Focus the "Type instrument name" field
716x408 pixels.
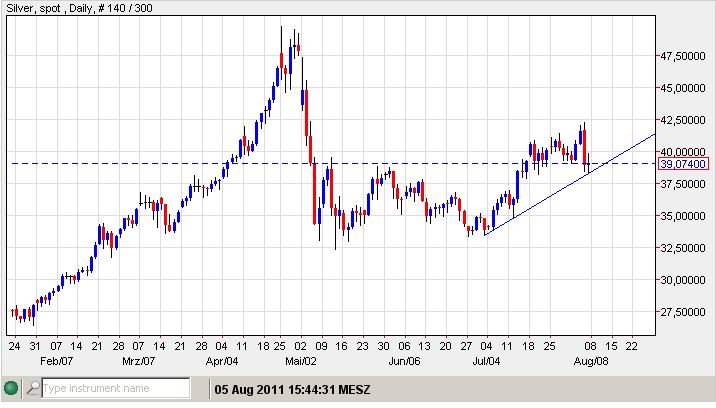[x=116, y=388]
